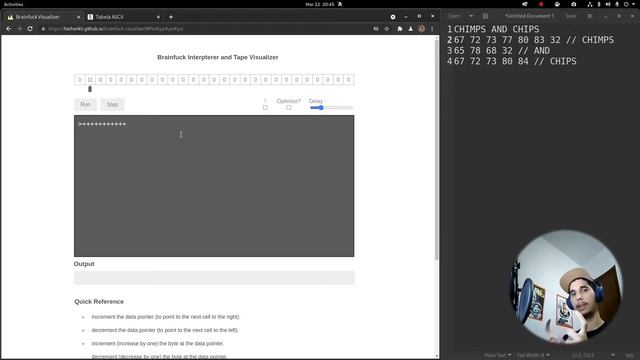
Task: Close the Tabela ASCII tab
Action: pos(158,17)
